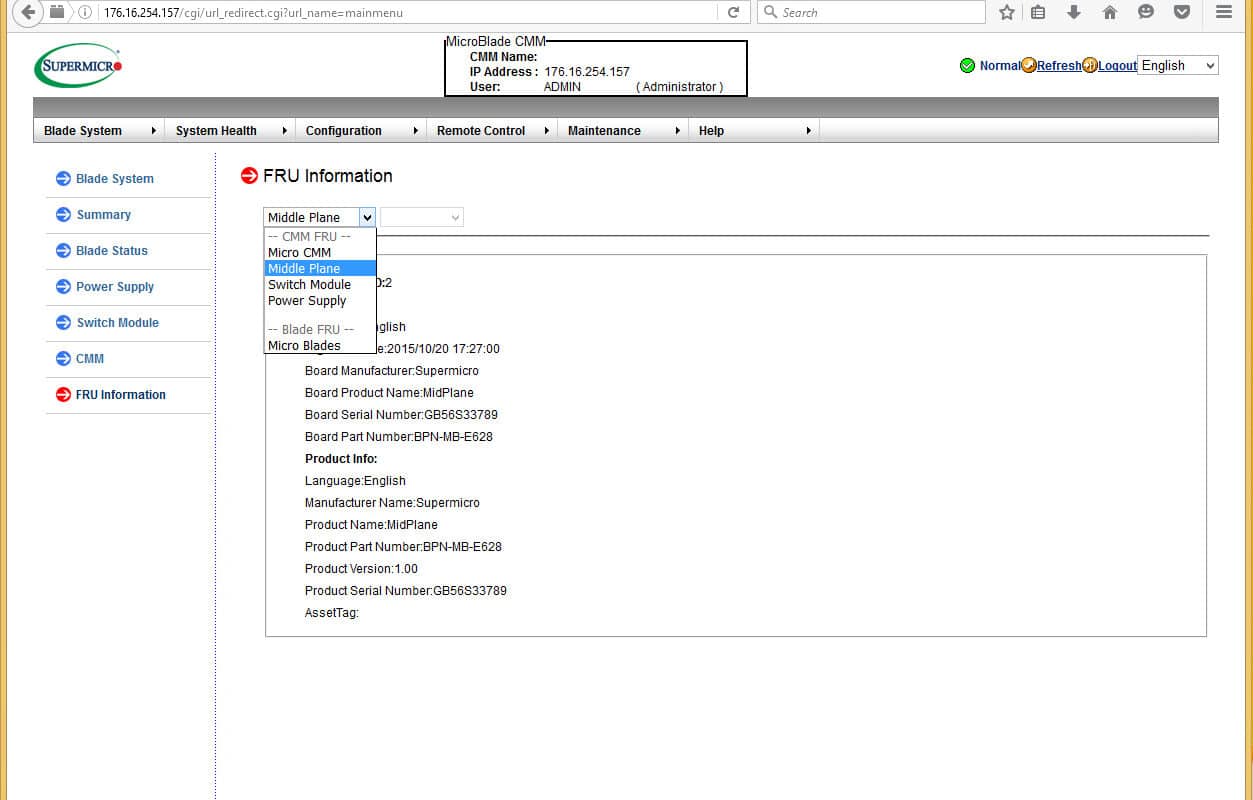The width and height of the screenshot is (1253, 800).
Task: Open the English language dropdown
Action: tap(1178, 66)
